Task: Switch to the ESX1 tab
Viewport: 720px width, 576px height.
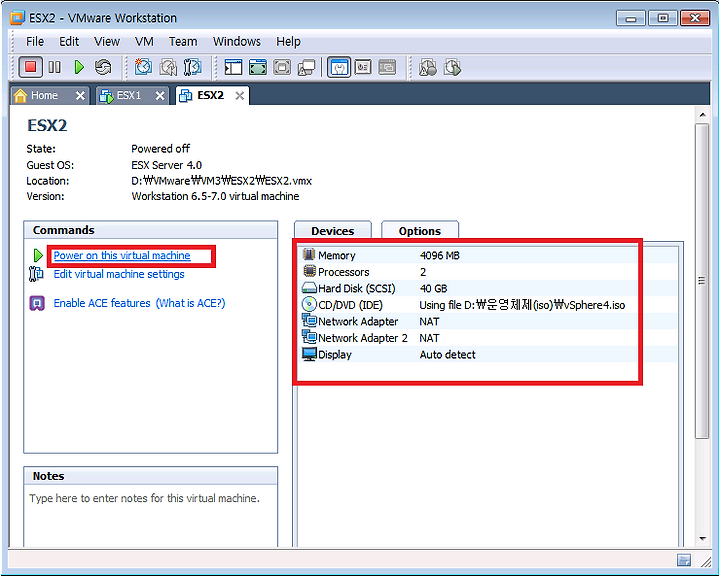Action: pos(129,96)
